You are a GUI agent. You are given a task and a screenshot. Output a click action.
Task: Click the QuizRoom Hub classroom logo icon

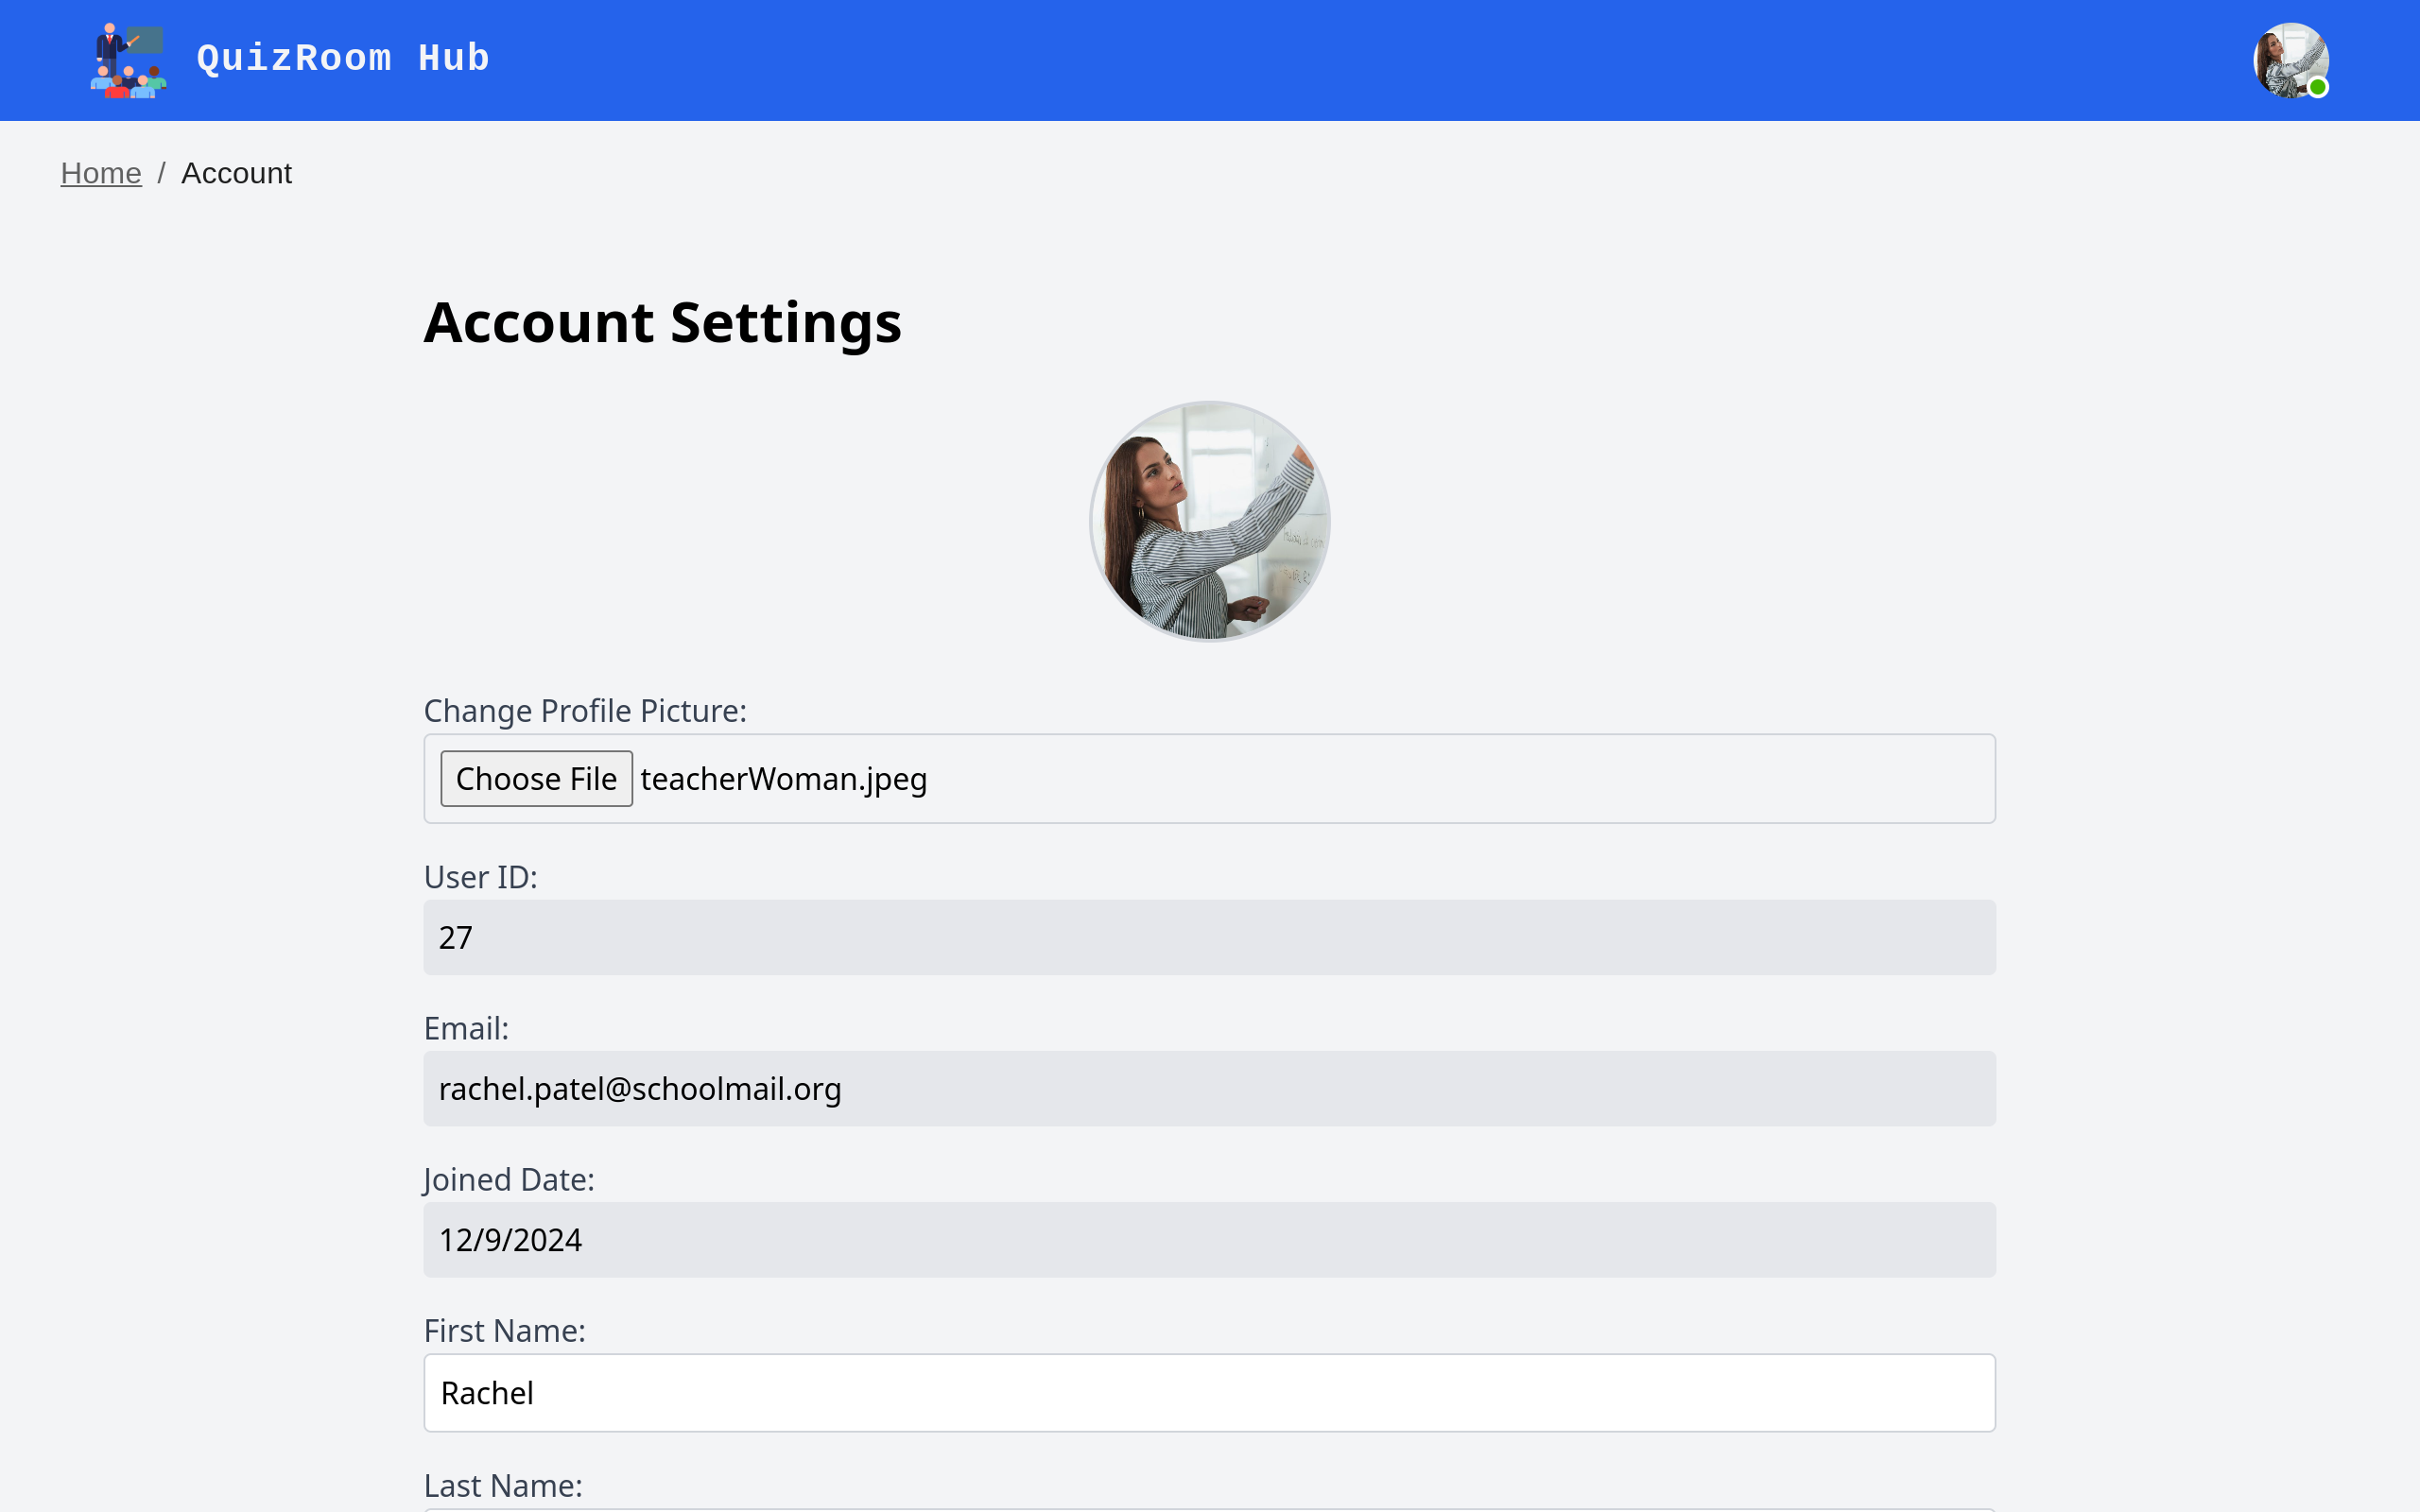(x=129, y=60)
